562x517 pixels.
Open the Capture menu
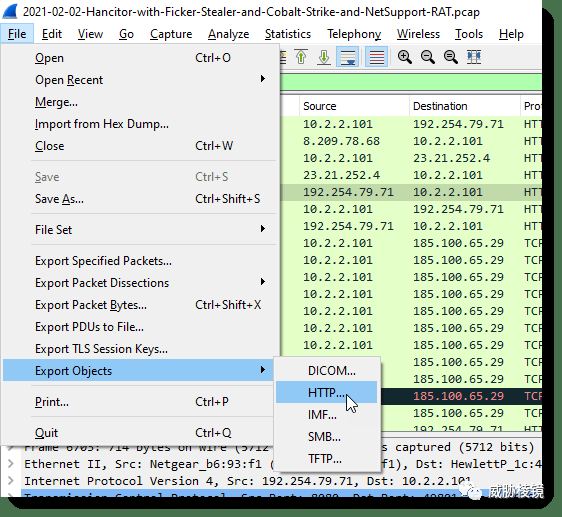point(171,34)
